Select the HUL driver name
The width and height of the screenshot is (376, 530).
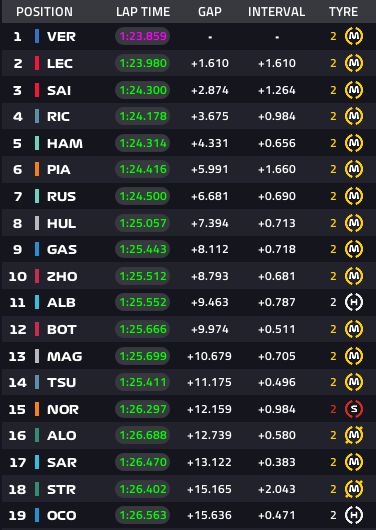click(61, 223)
